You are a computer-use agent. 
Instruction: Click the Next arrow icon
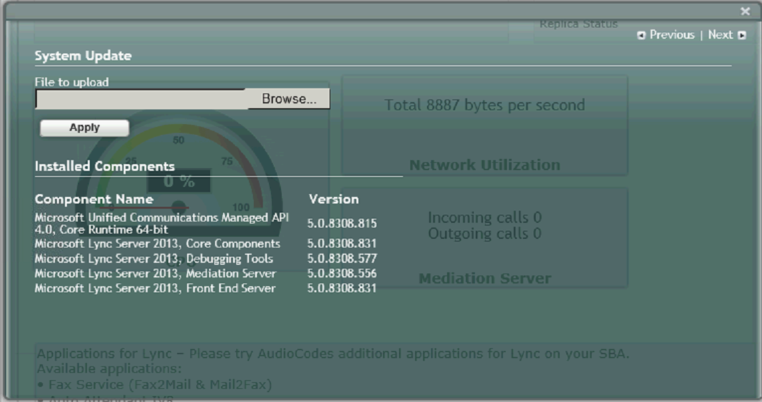742,35
